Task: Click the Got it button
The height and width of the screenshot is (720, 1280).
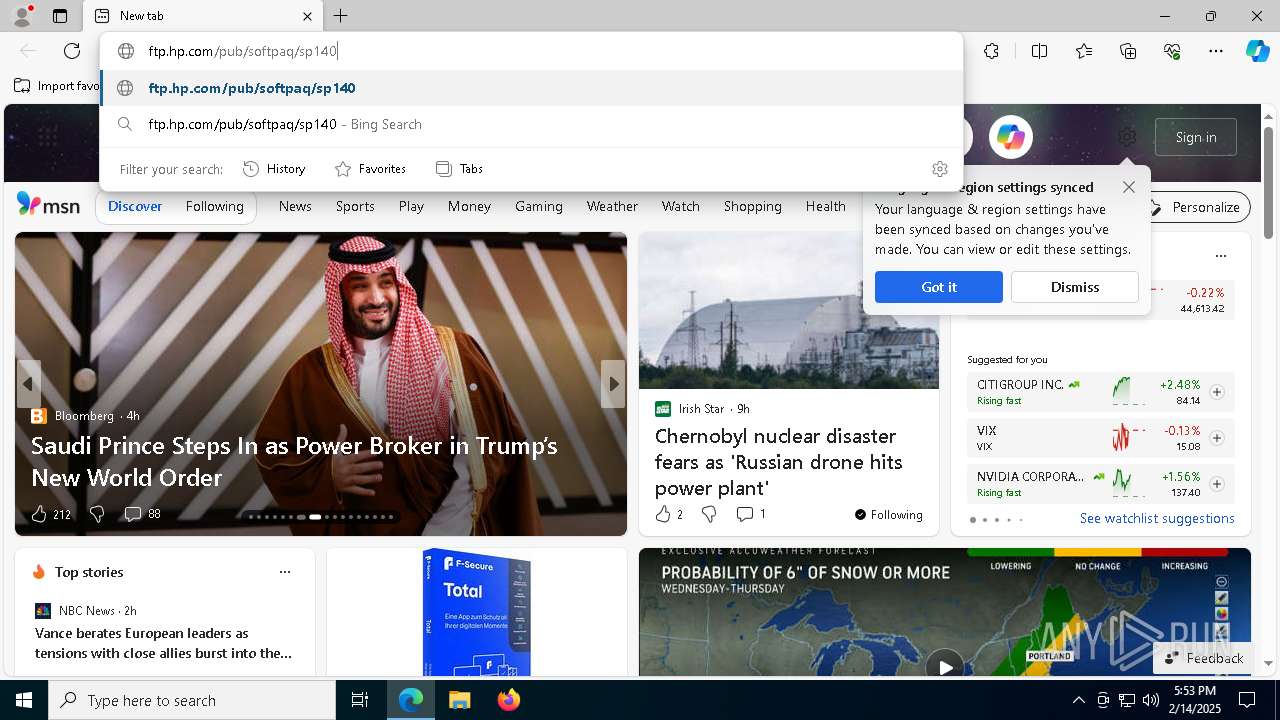Action: click(939, 287)
